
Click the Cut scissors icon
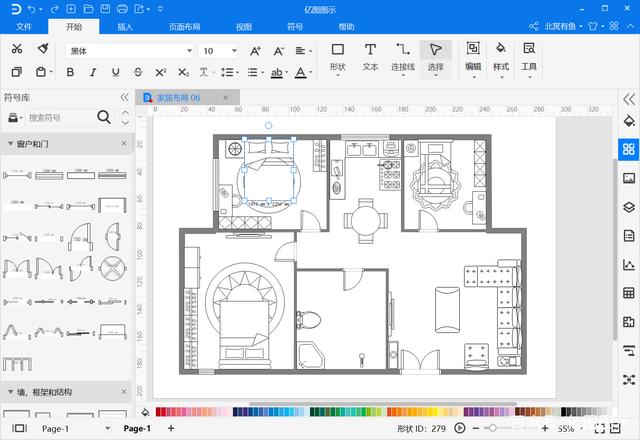[17, 49]
